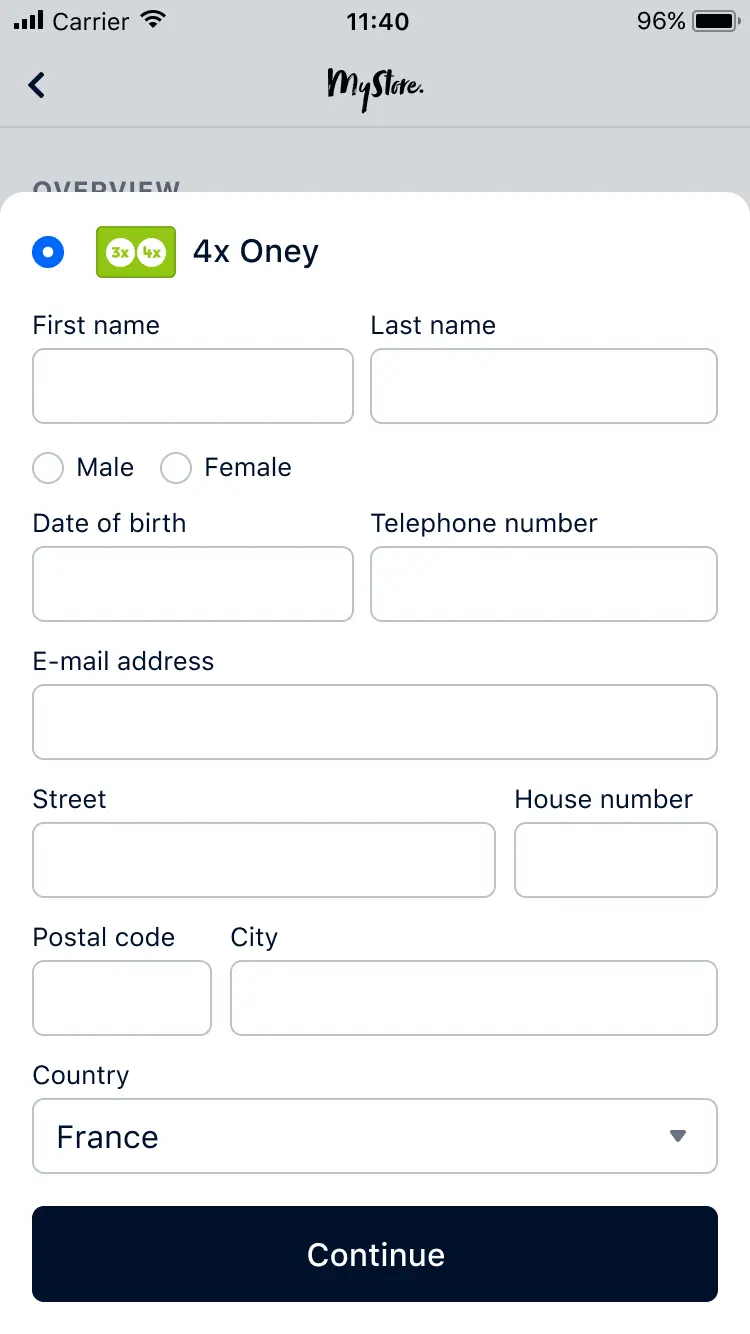Screen dimensions: 750x1334
Task: Tap the MyStore logo
Action: (x=375, y=85)
